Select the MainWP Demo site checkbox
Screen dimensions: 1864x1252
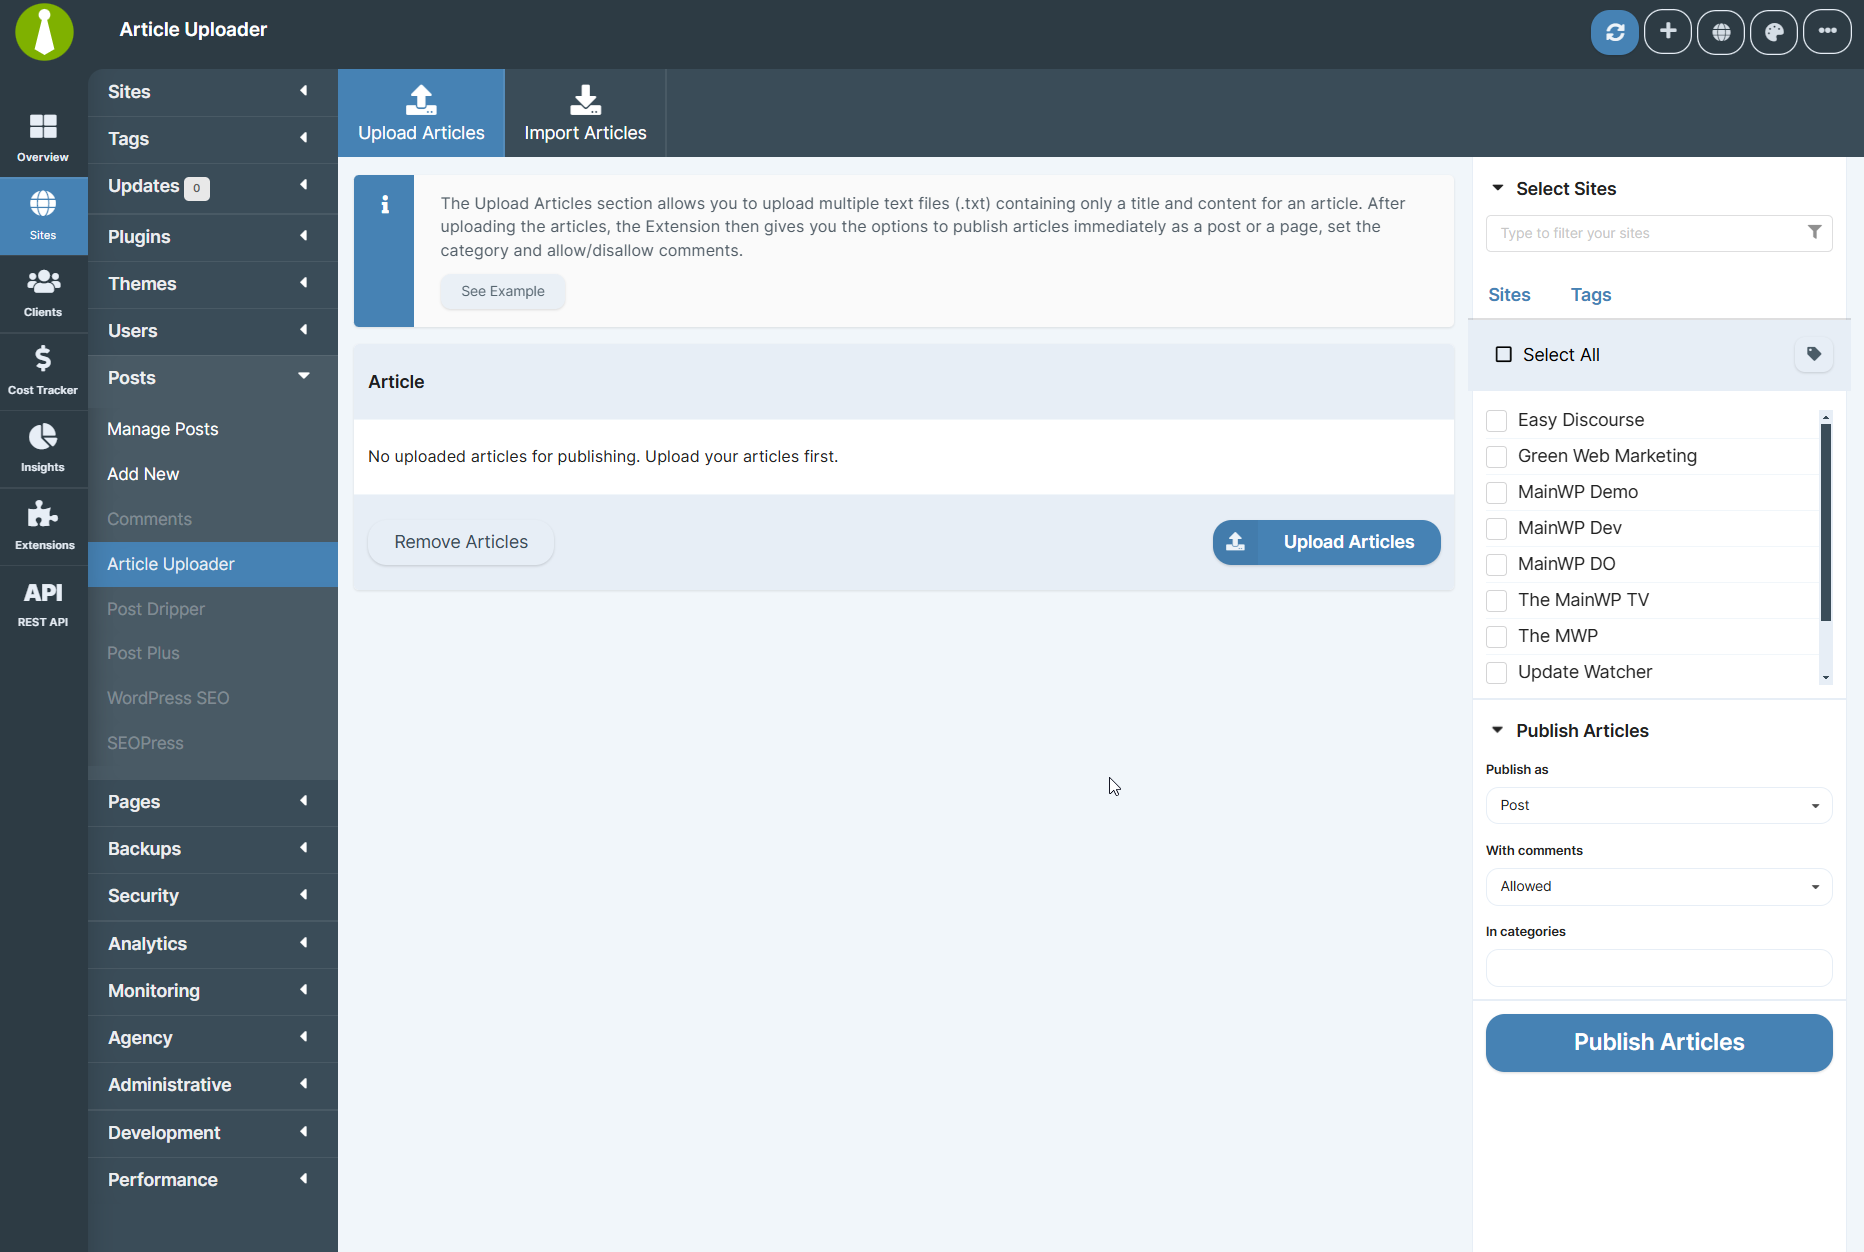click(x=1496, y=492)
